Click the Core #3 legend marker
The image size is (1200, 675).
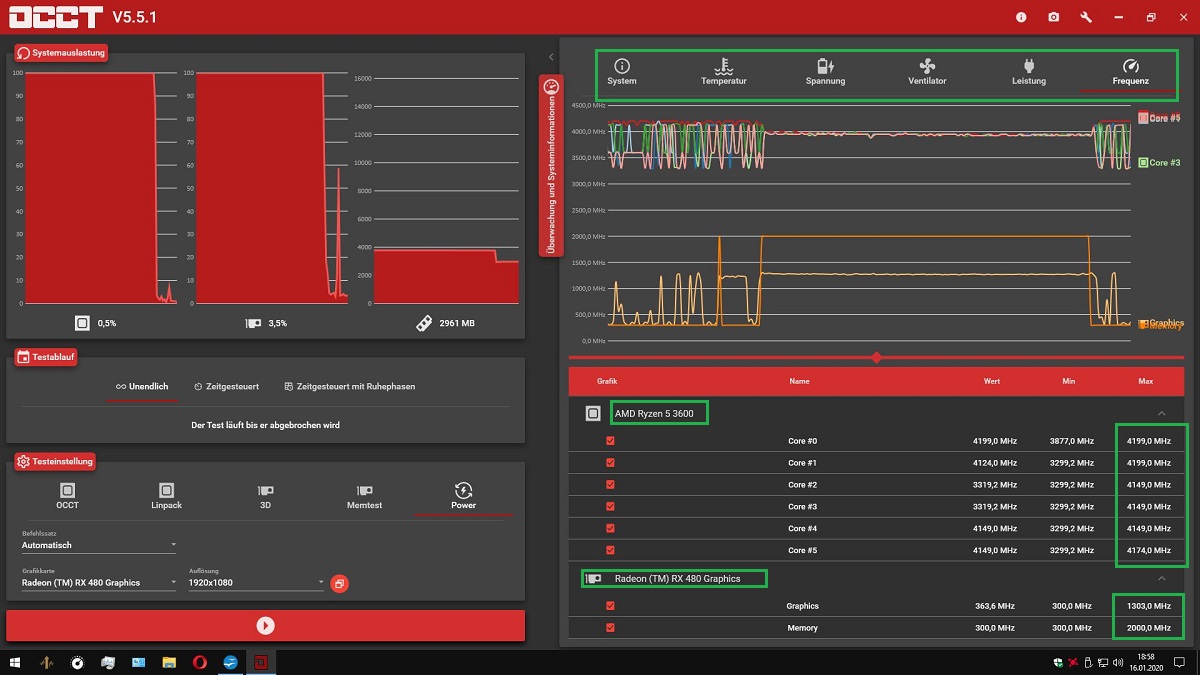pyautogui.click(x=1143, y=162)
